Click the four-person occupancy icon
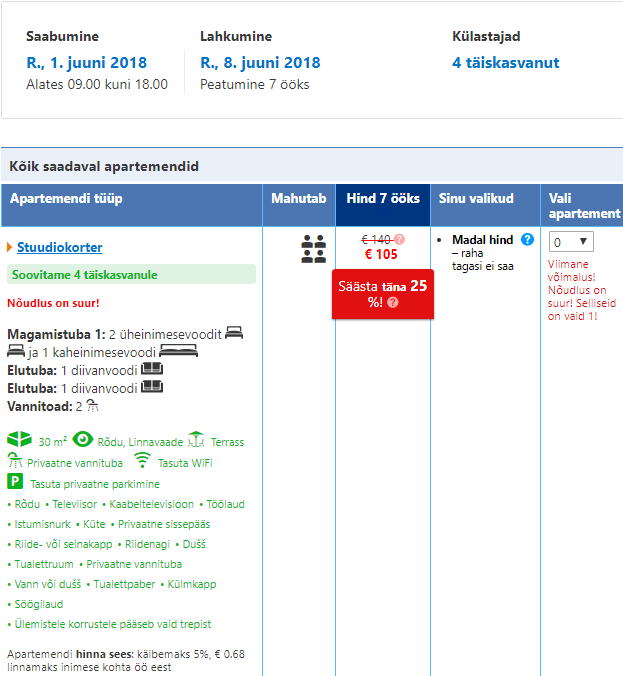 coord(313,249)
